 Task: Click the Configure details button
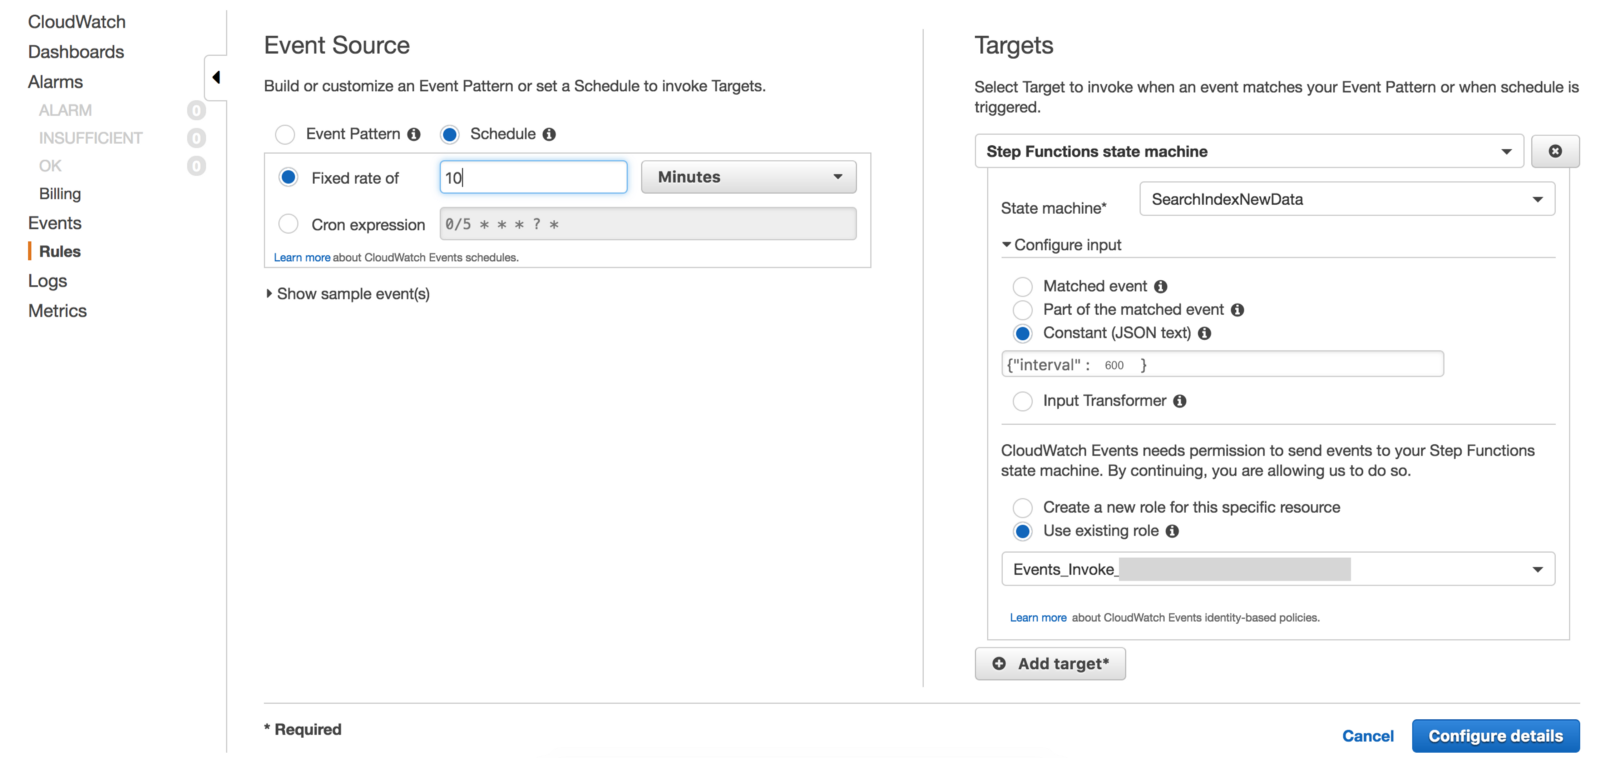click(x=1495, y=736)
